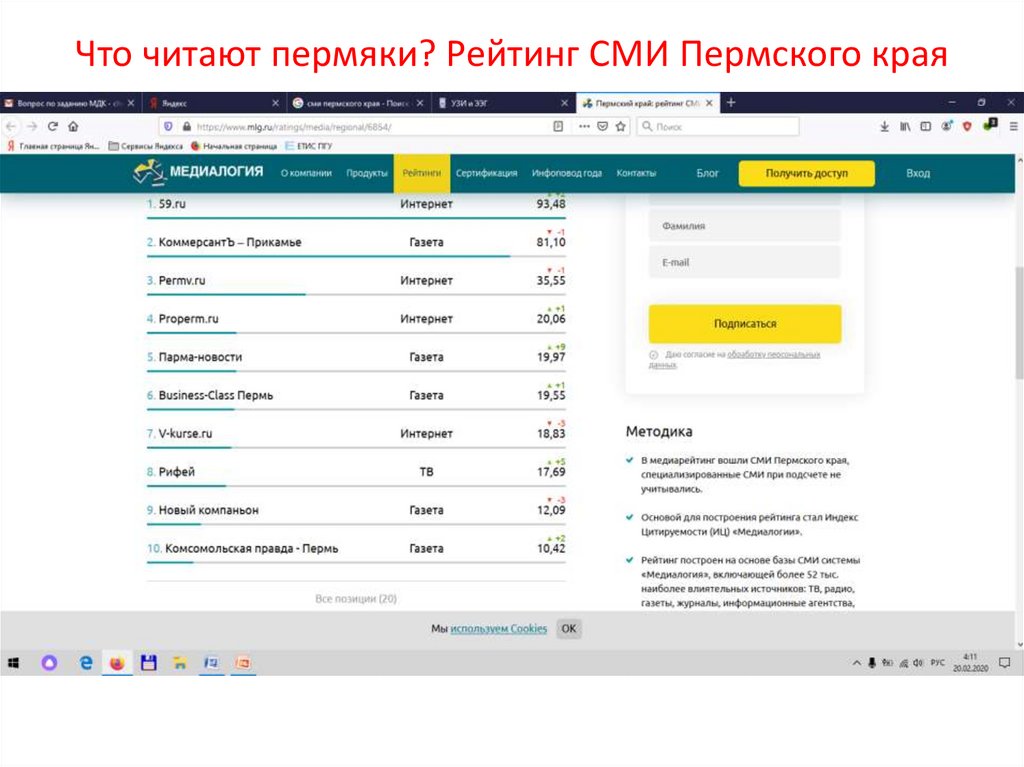Viewport: 1024px width, 767px height.
Task: Switch to the 'Вопрос по заданию МДК' tab
Action: [69, 103]
